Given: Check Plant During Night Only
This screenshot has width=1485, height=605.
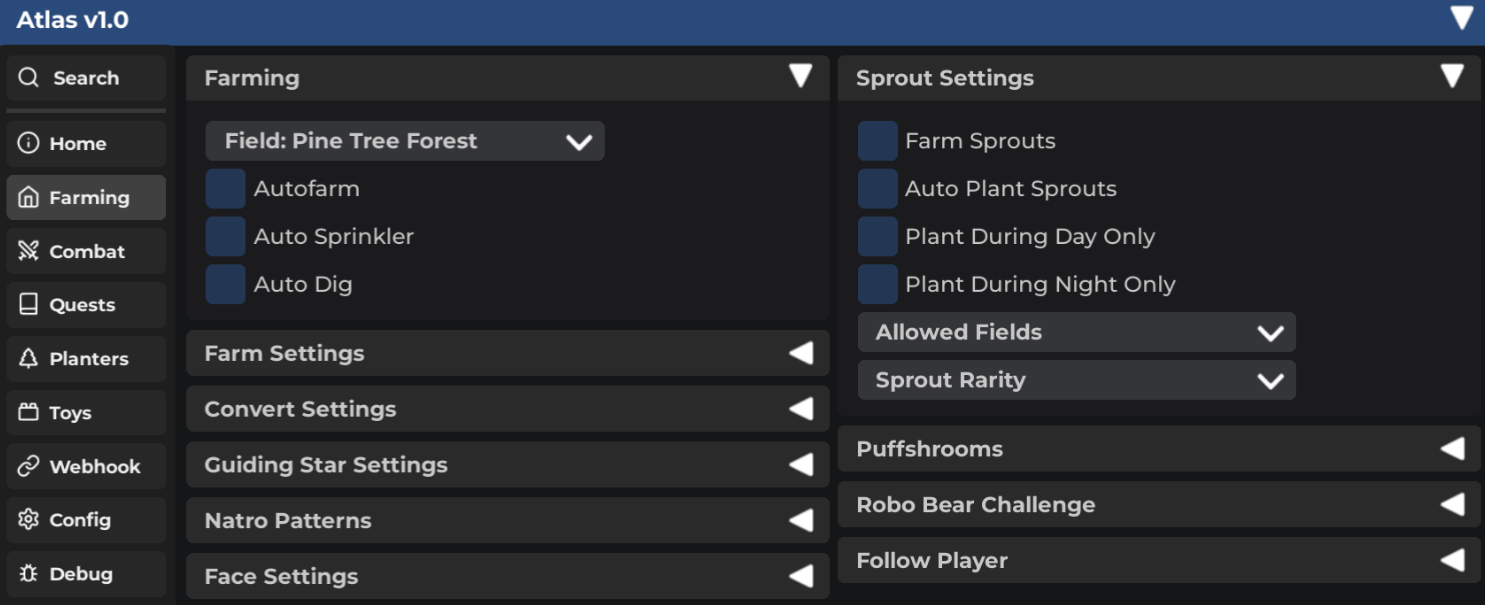Looking at the screenshot, I should (x=878, y=285).
